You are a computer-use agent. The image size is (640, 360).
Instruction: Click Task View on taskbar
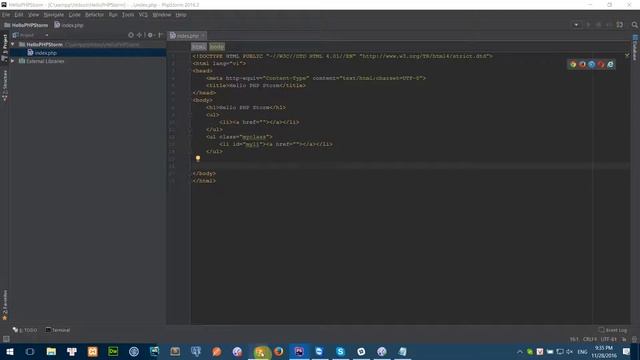(30, 351)
